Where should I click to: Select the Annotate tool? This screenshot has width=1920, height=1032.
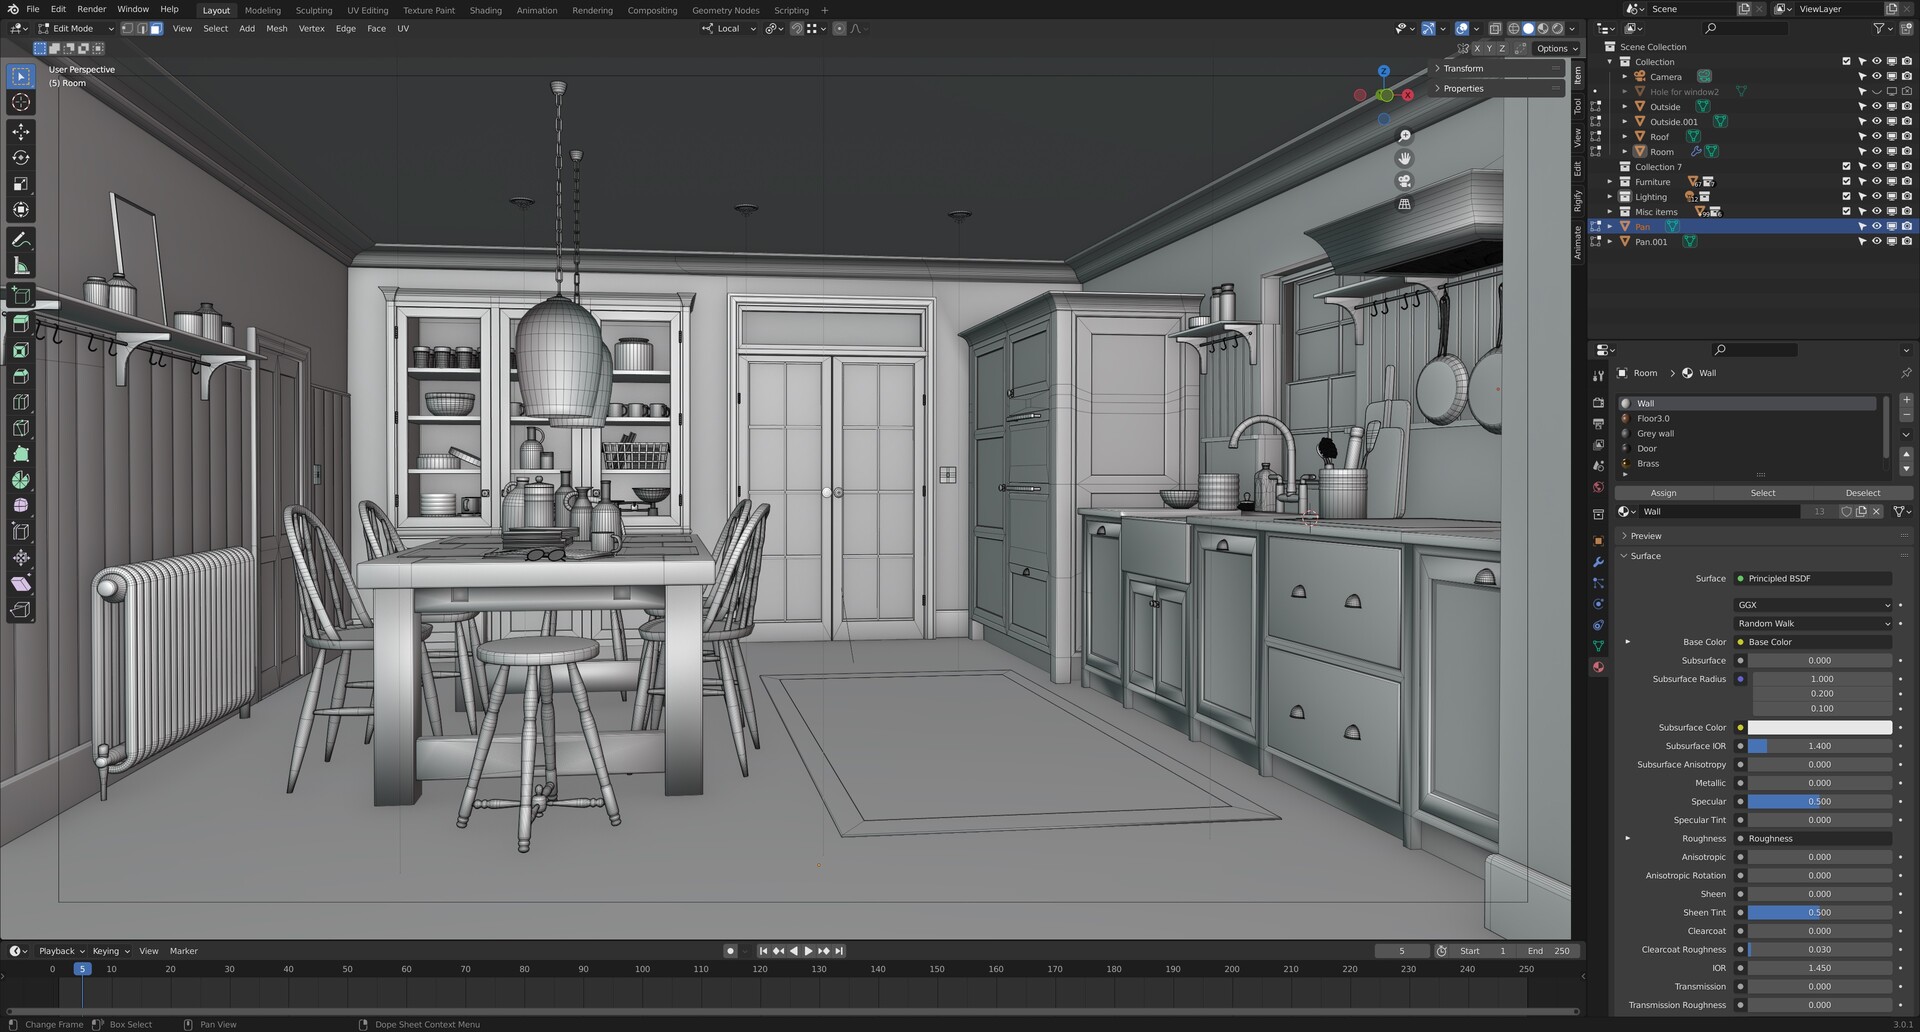[x=21, y=240]
